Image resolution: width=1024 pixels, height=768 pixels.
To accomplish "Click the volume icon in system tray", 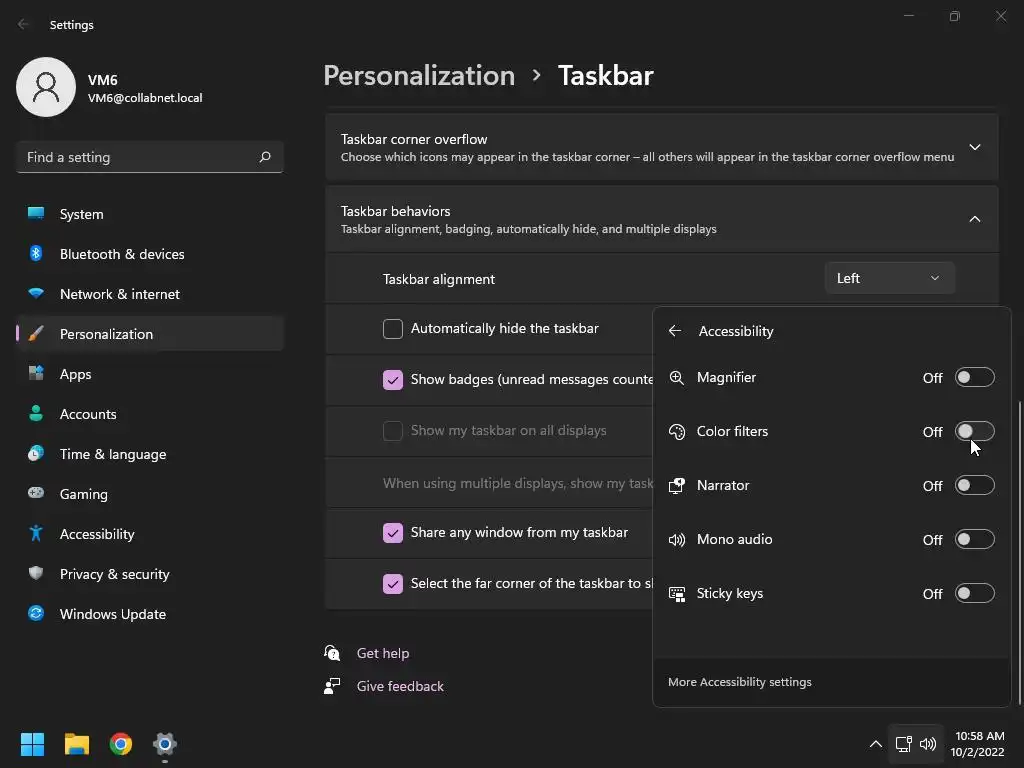I will 928,744.
